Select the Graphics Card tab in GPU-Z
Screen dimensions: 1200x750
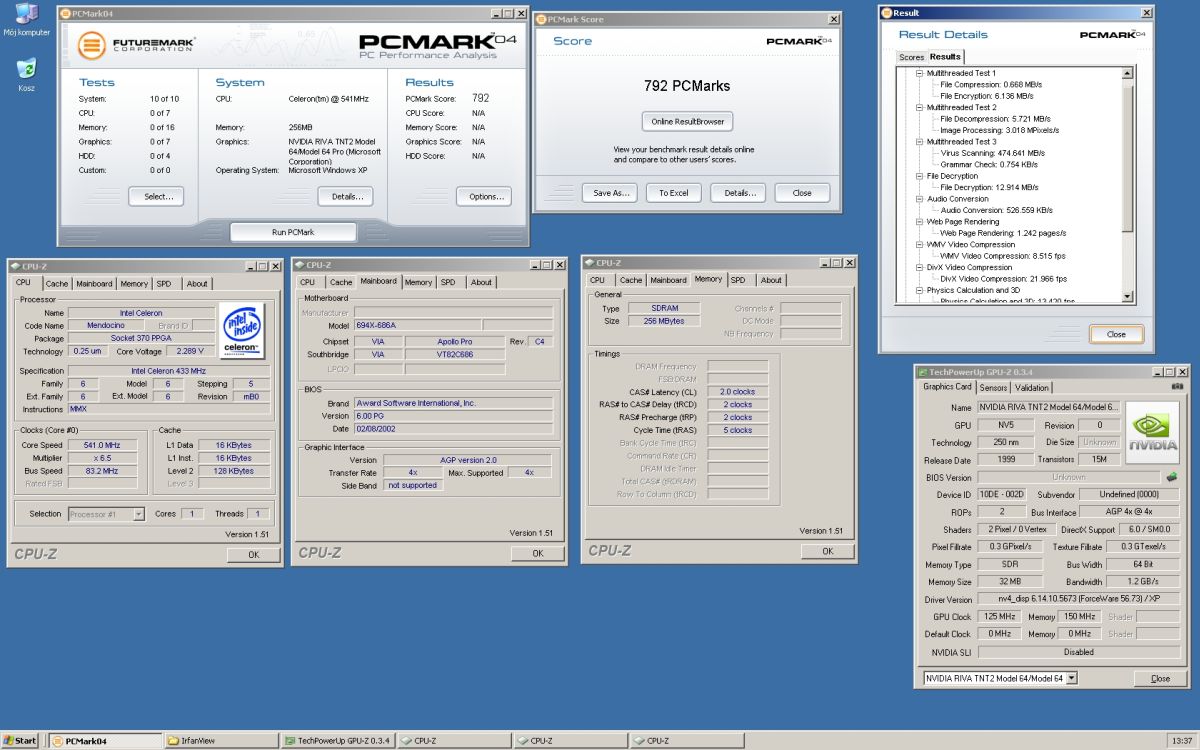point(947,387)
